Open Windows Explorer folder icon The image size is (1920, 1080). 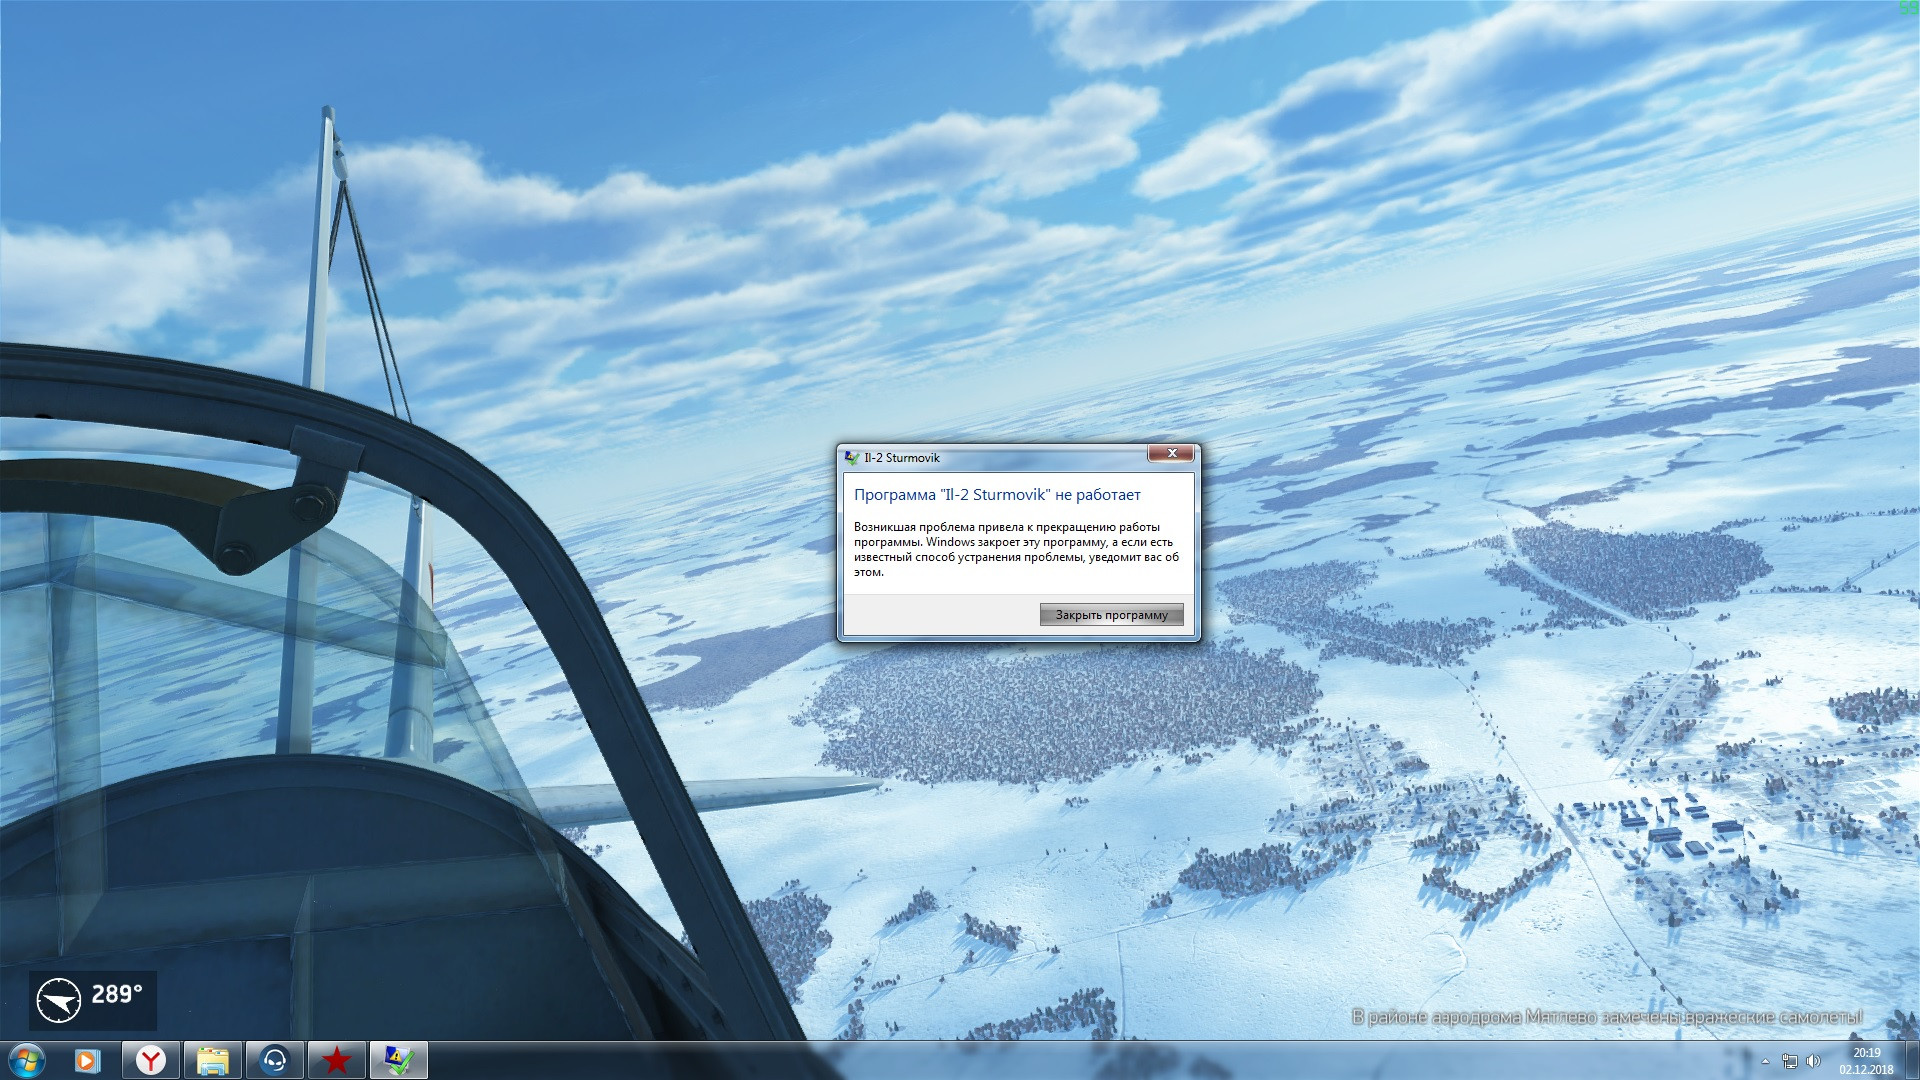(x=213, y=1060)
